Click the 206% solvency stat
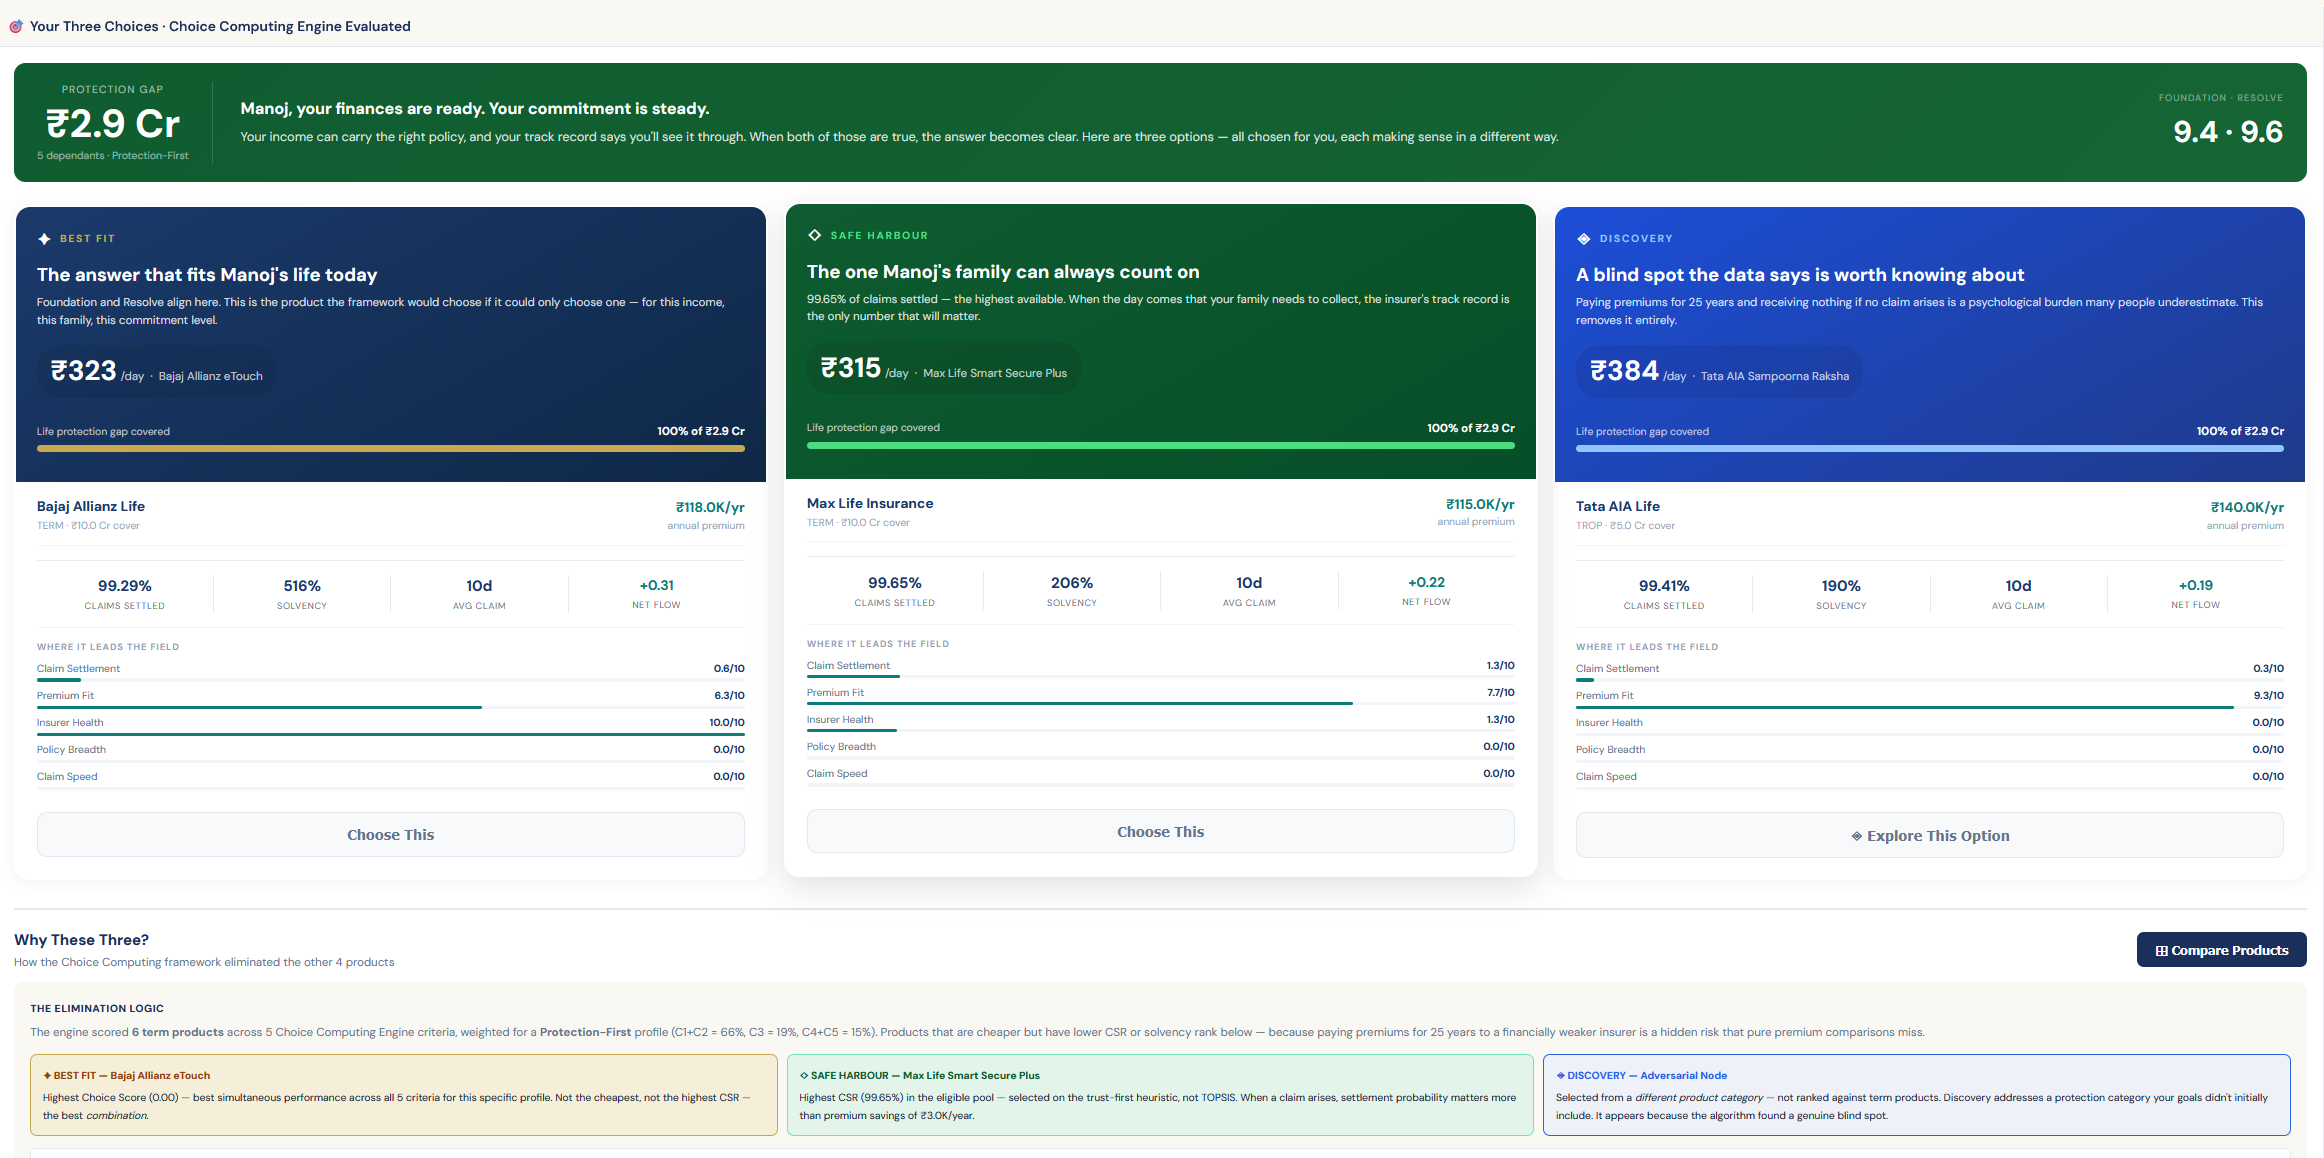2324x1158 pixels. pyautogui.click(x=1072, y=592)
